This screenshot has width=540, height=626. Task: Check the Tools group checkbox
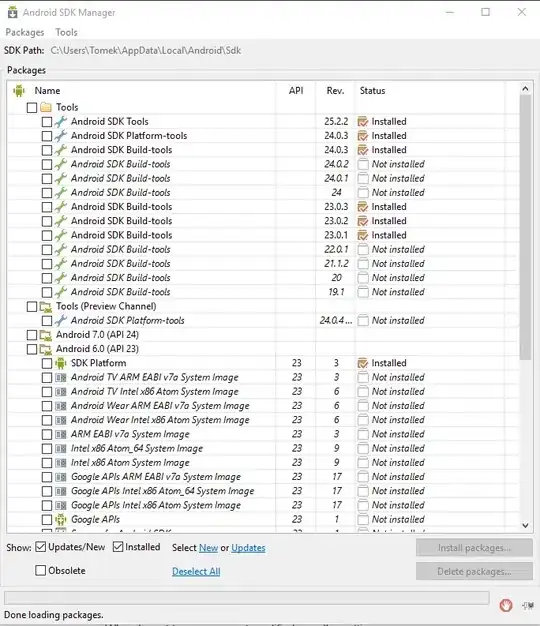32,107
